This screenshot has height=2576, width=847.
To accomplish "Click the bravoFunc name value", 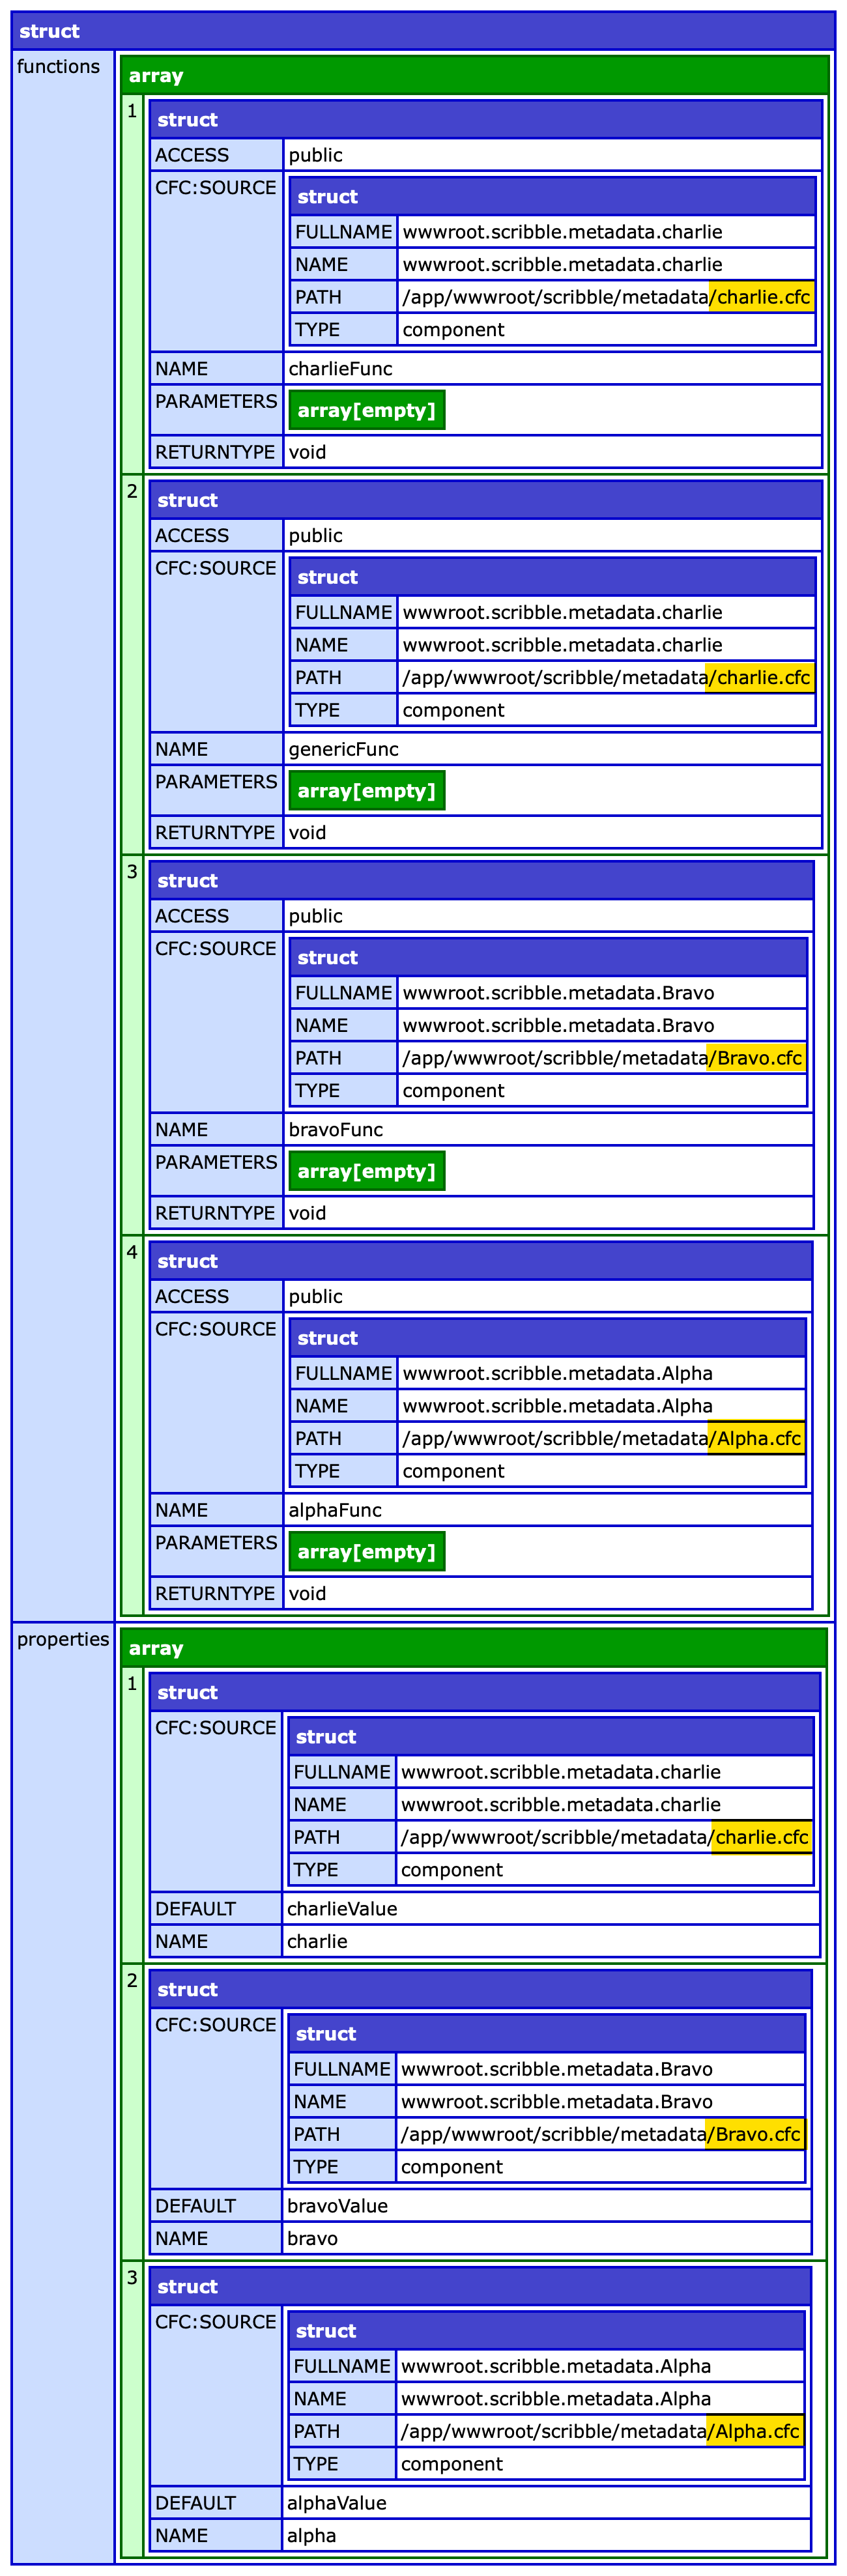I will [336, 1129].
